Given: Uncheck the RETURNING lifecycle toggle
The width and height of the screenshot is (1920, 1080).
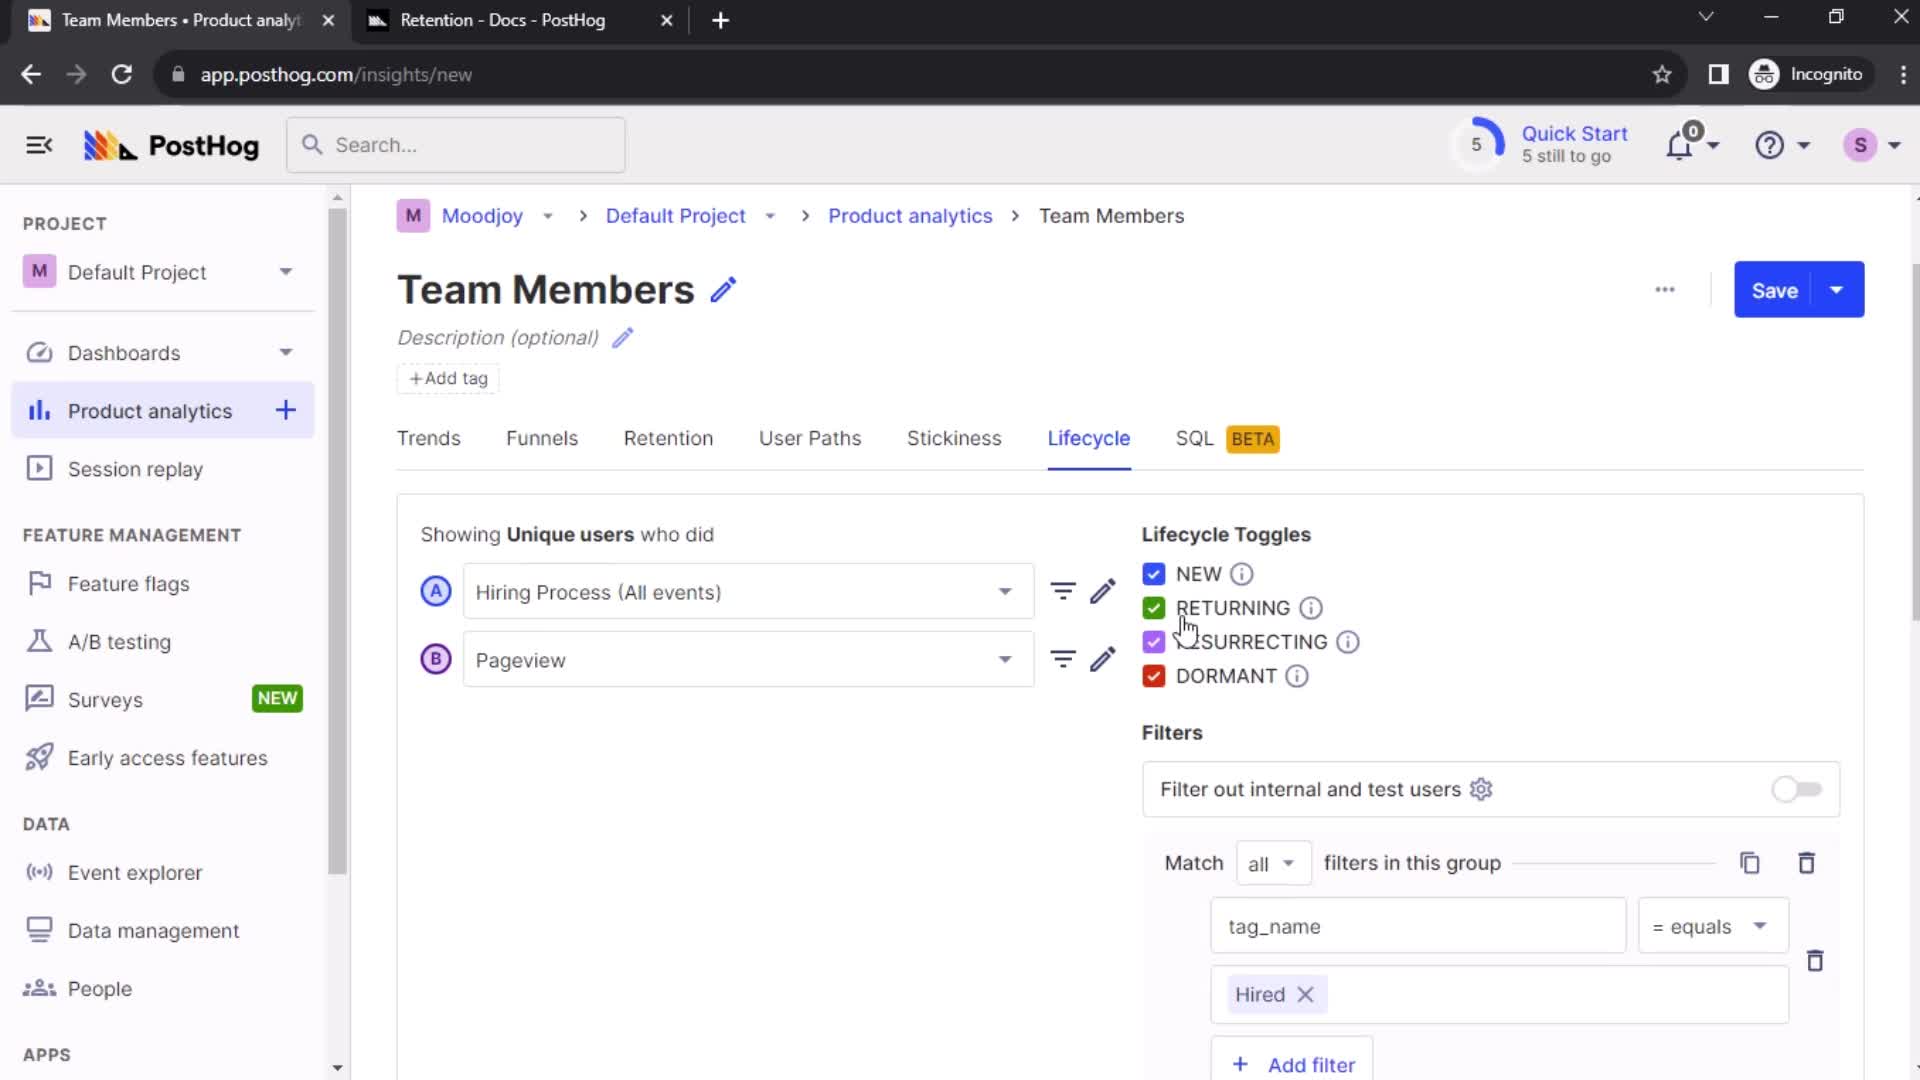Looking at the screenshot, I should [1153, 608].
